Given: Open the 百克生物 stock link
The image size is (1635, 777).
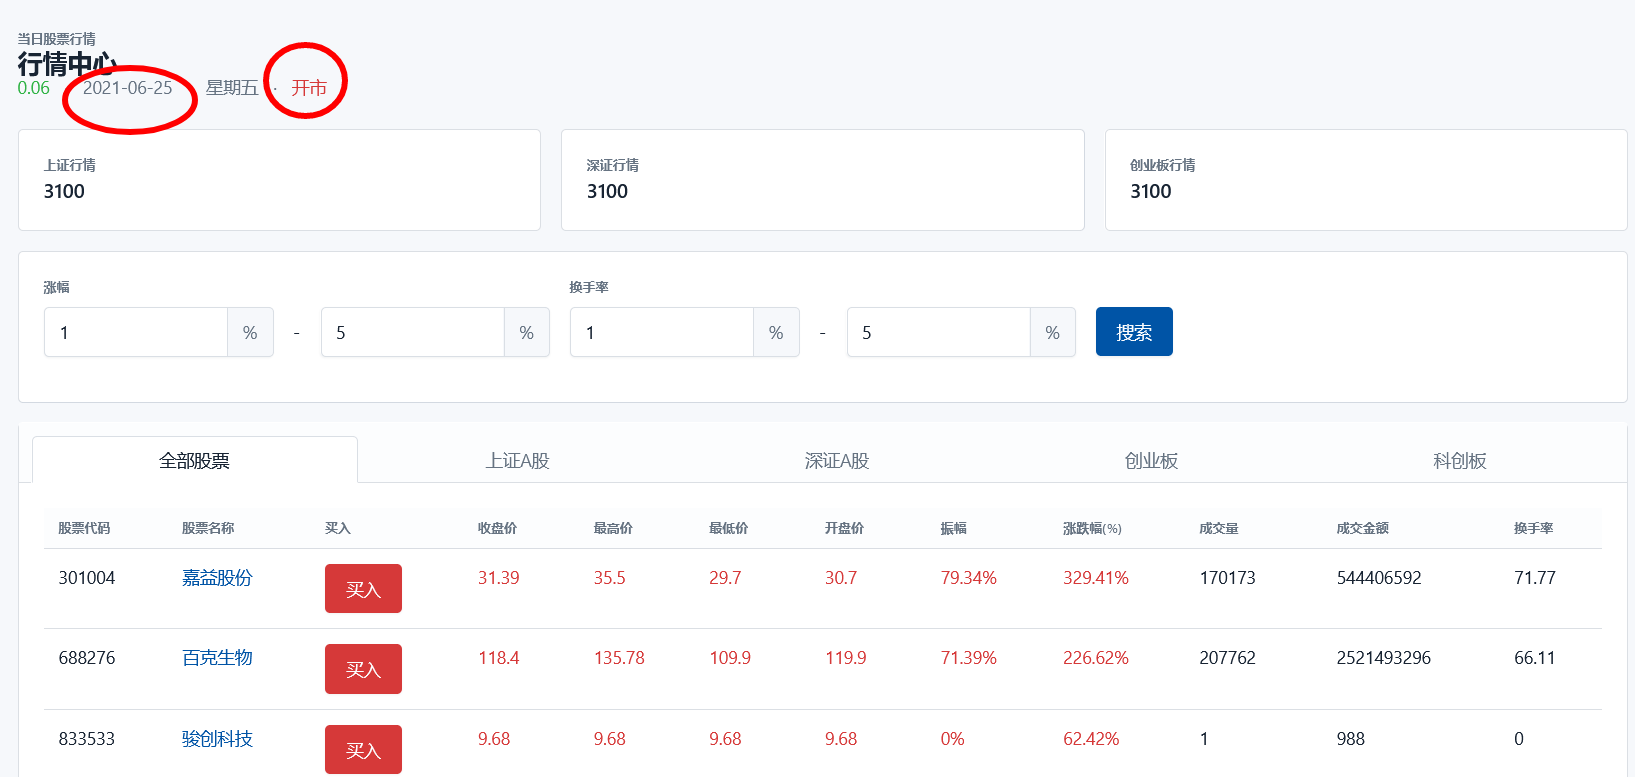Looking at the screenshot, I should pos(217,658).
